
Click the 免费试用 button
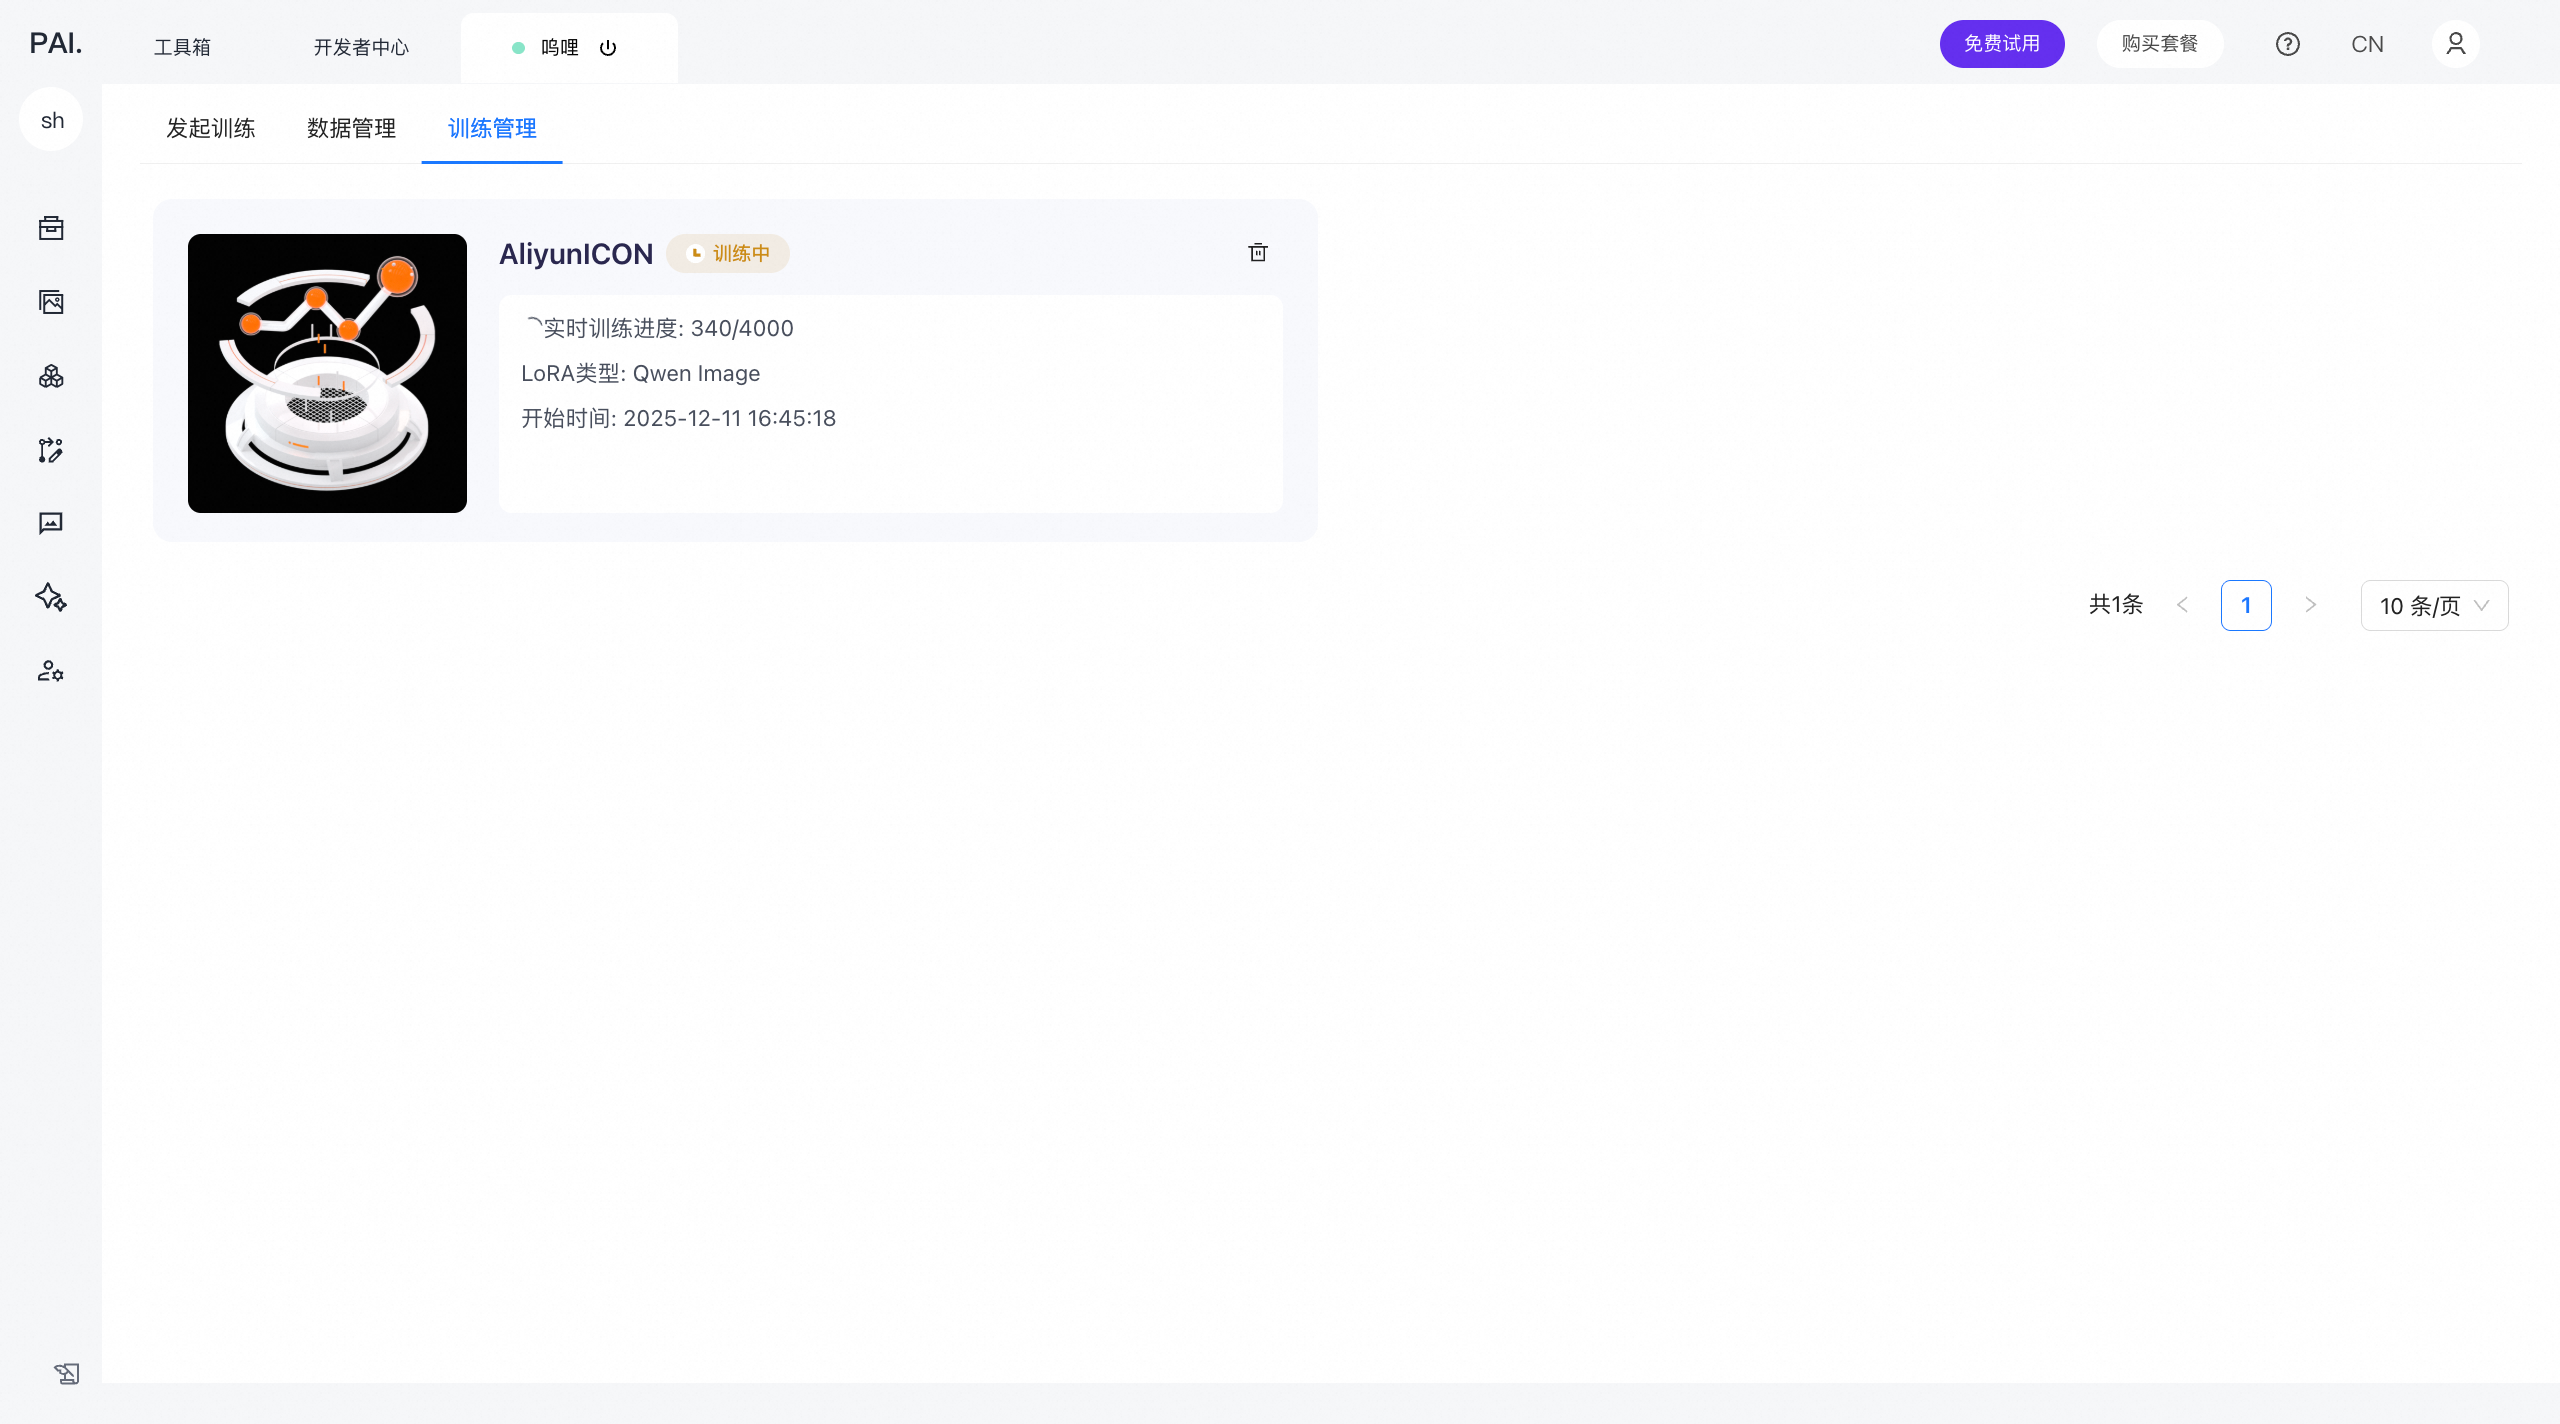point(2001,44)
